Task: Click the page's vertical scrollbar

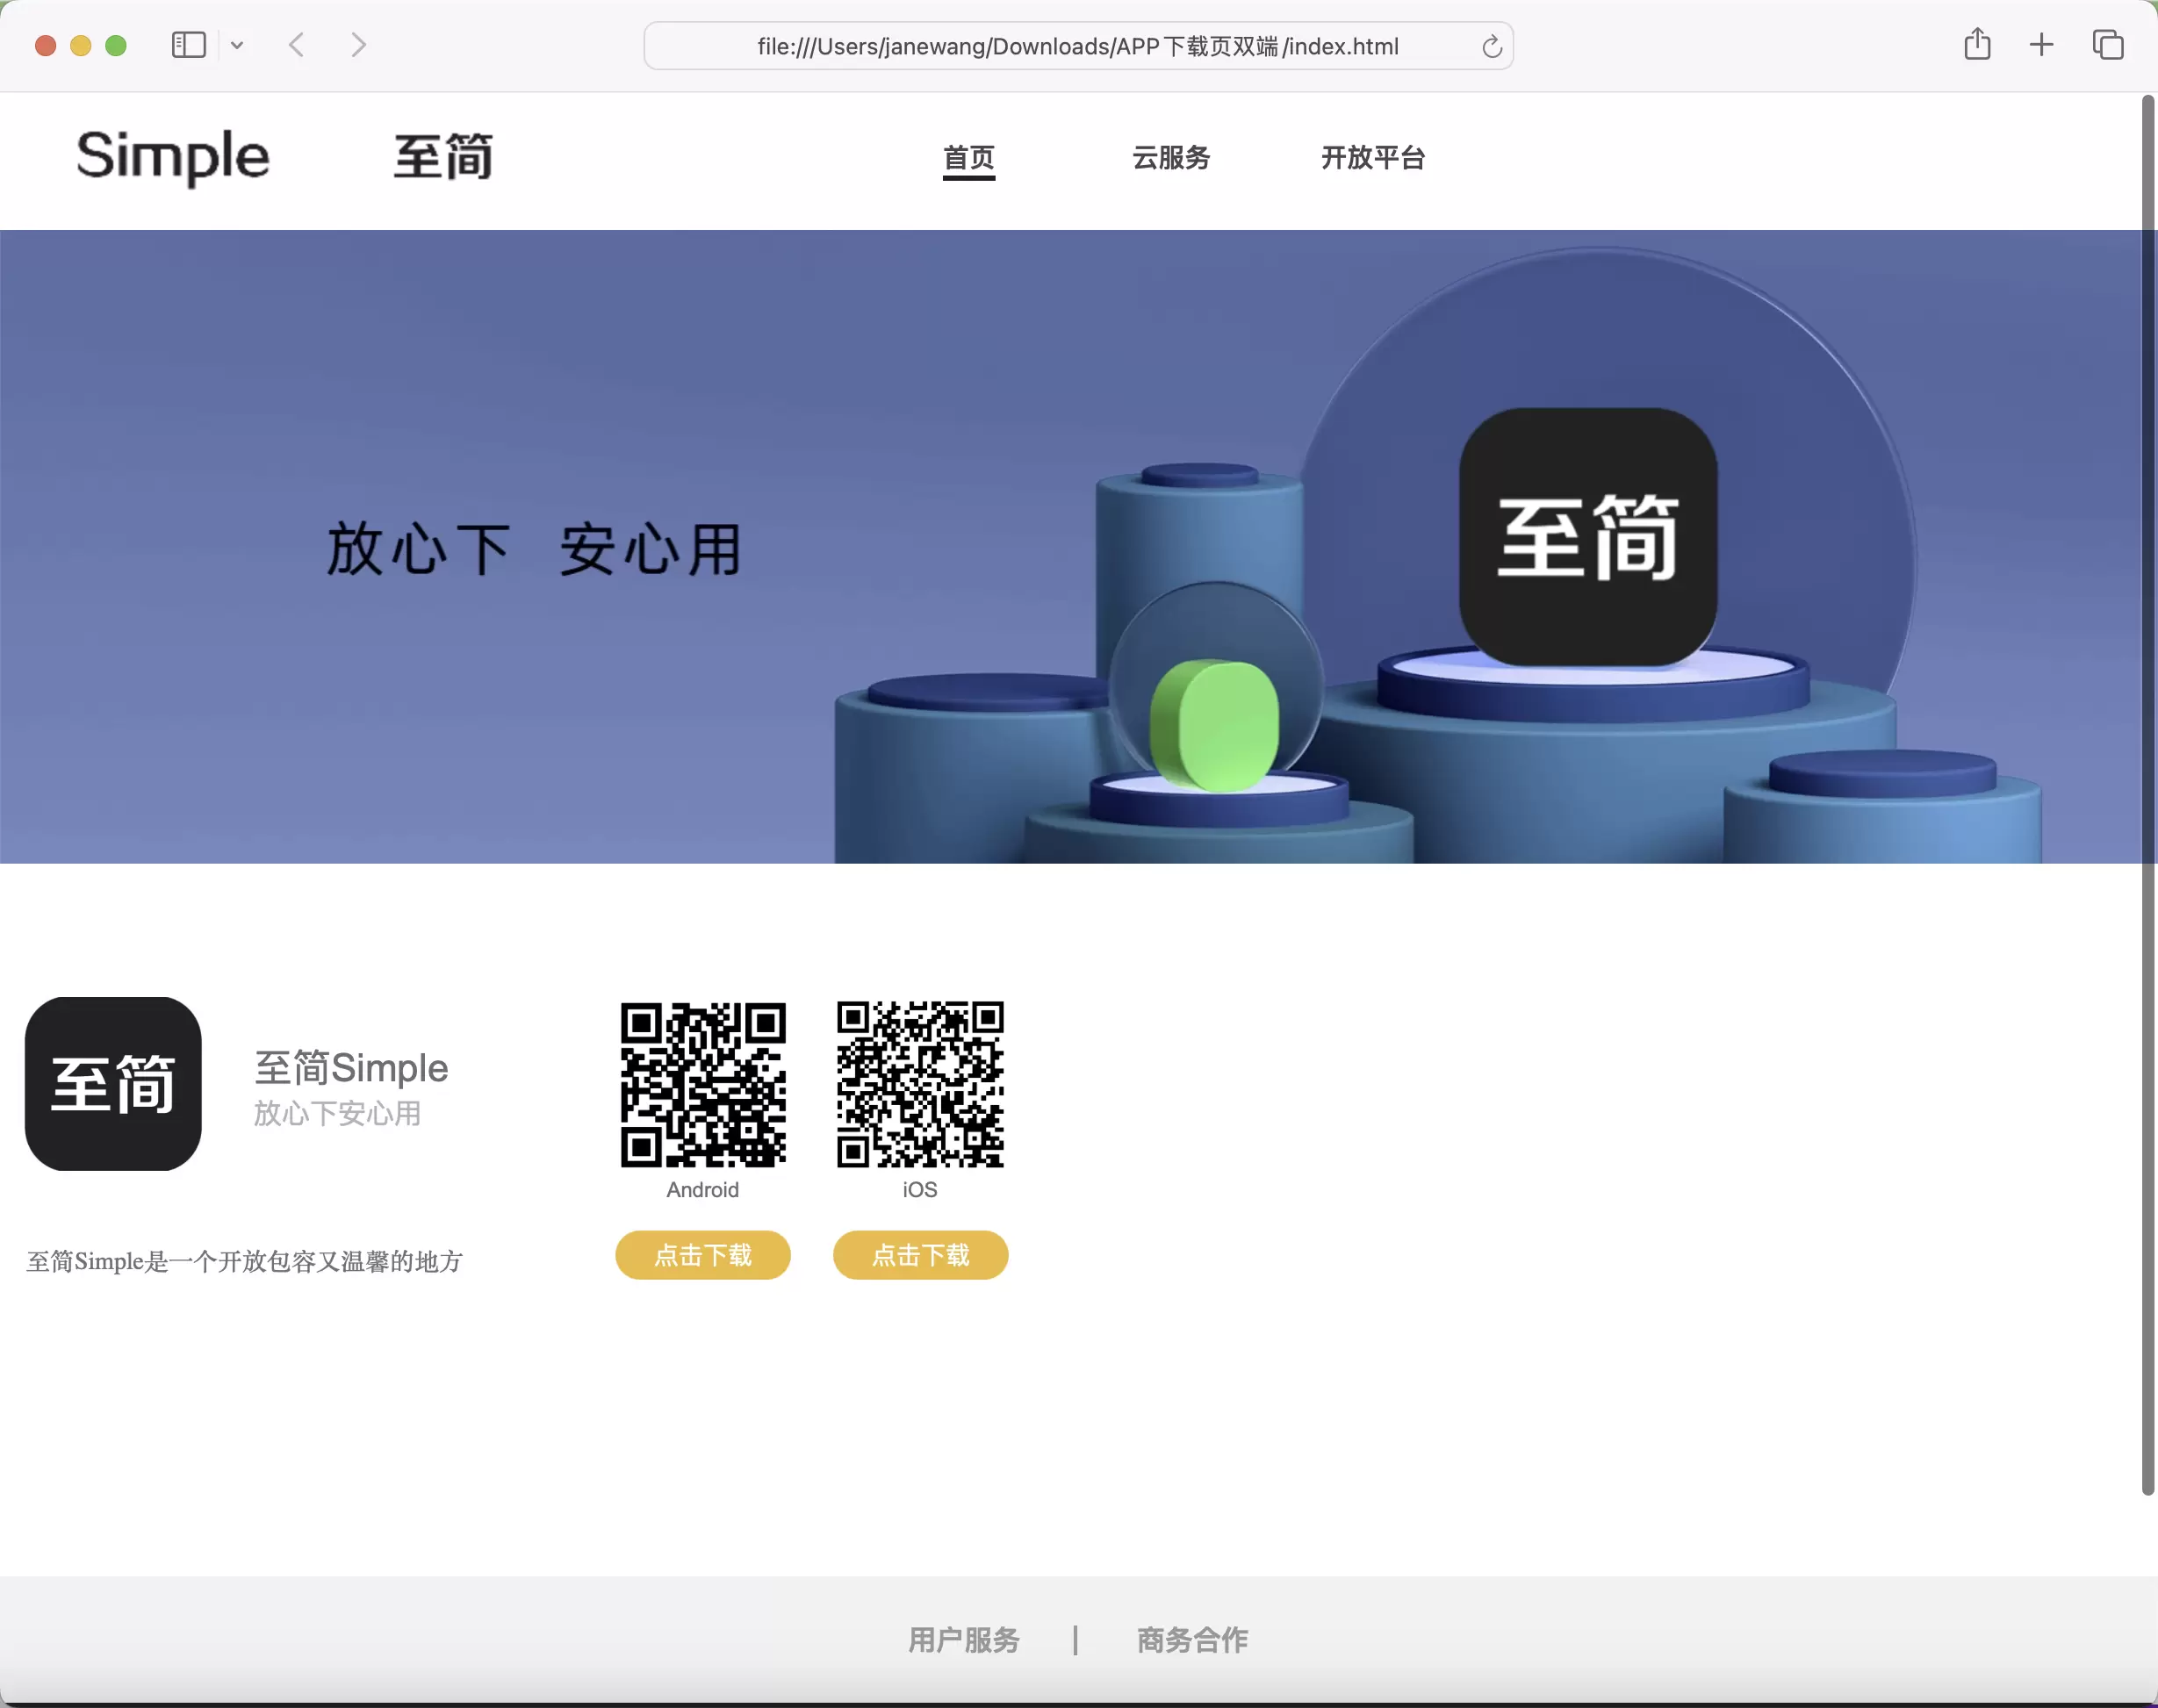Action: pos(2147,795)
